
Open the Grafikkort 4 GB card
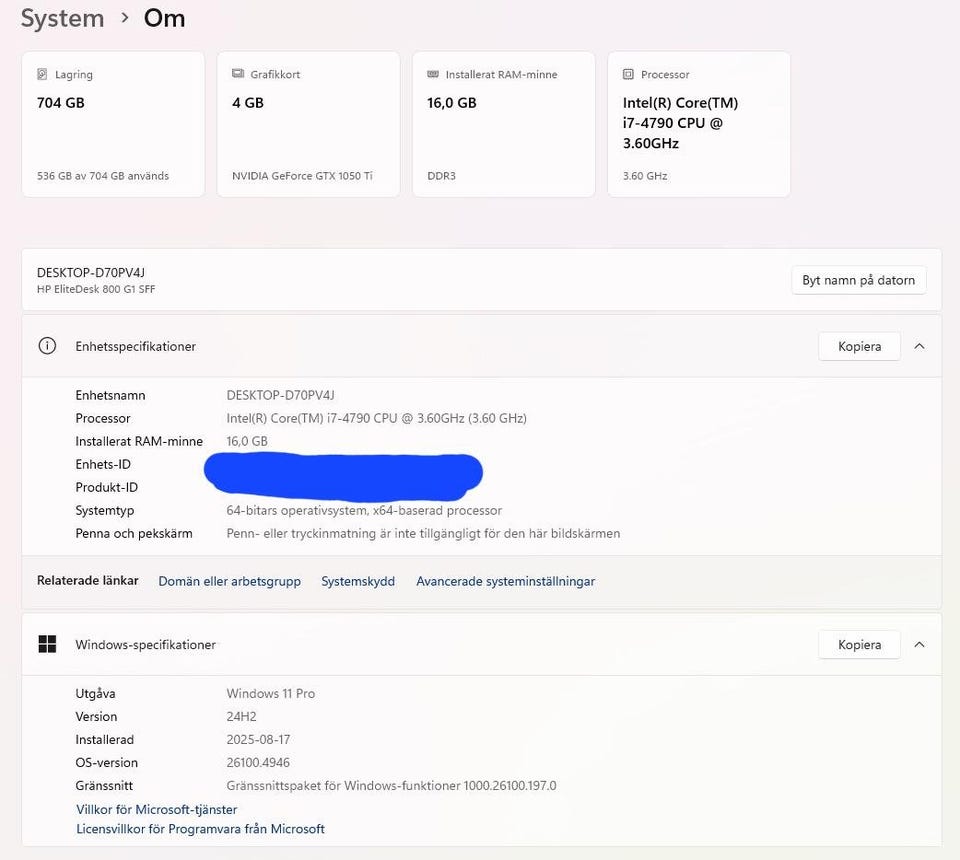click(x=309, y=124)
